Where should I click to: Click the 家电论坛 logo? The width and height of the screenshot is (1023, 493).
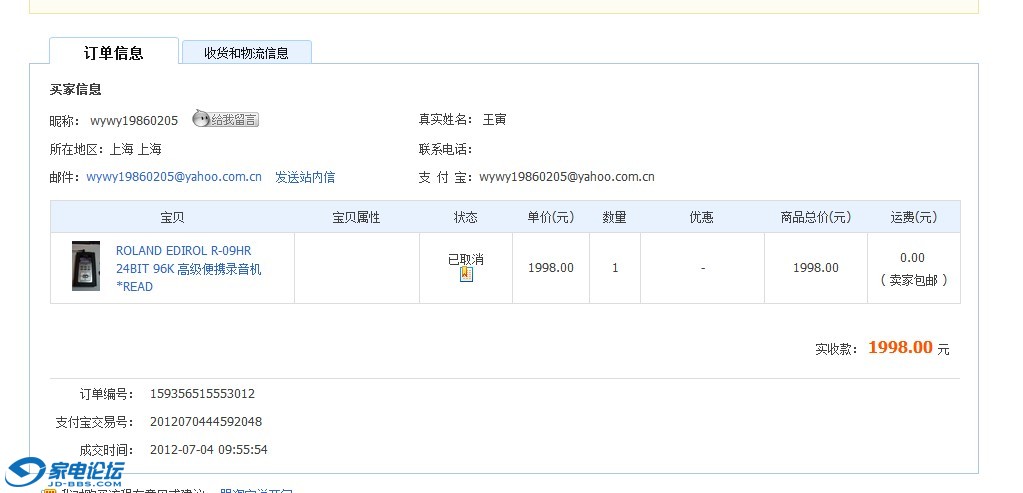[x=65, y=472]
